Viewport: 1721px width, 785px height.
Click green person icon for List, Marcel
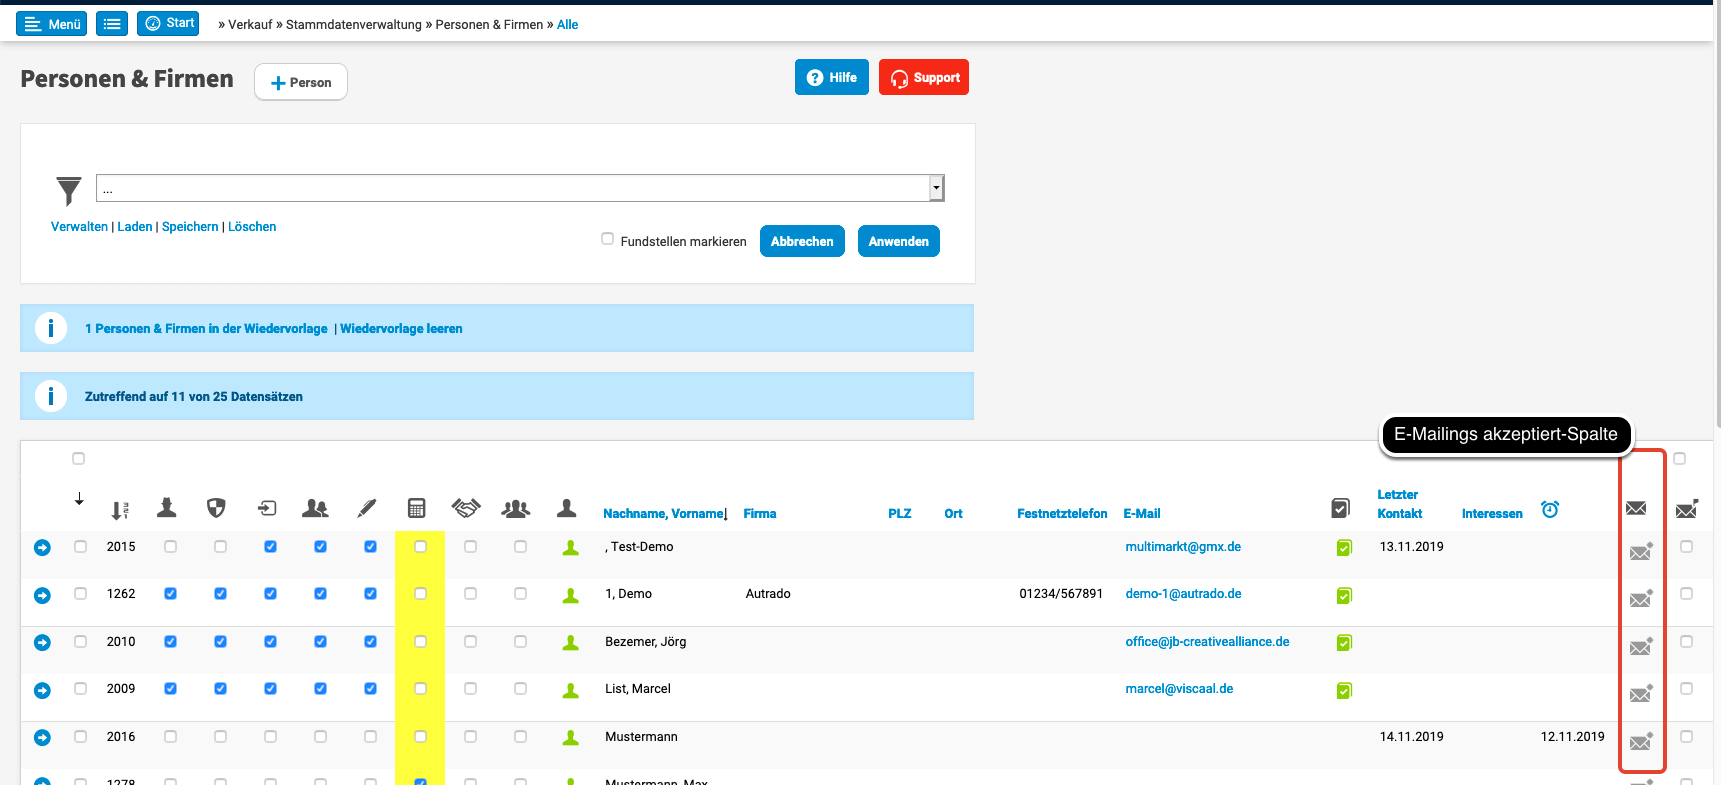coord(571,690)
